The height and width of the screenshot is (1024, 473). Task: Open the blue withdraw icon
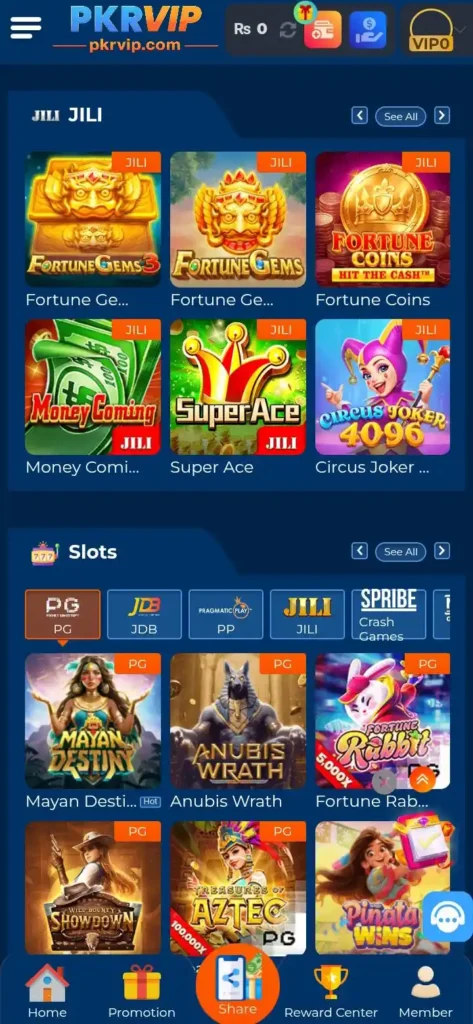tap(368, 29)
